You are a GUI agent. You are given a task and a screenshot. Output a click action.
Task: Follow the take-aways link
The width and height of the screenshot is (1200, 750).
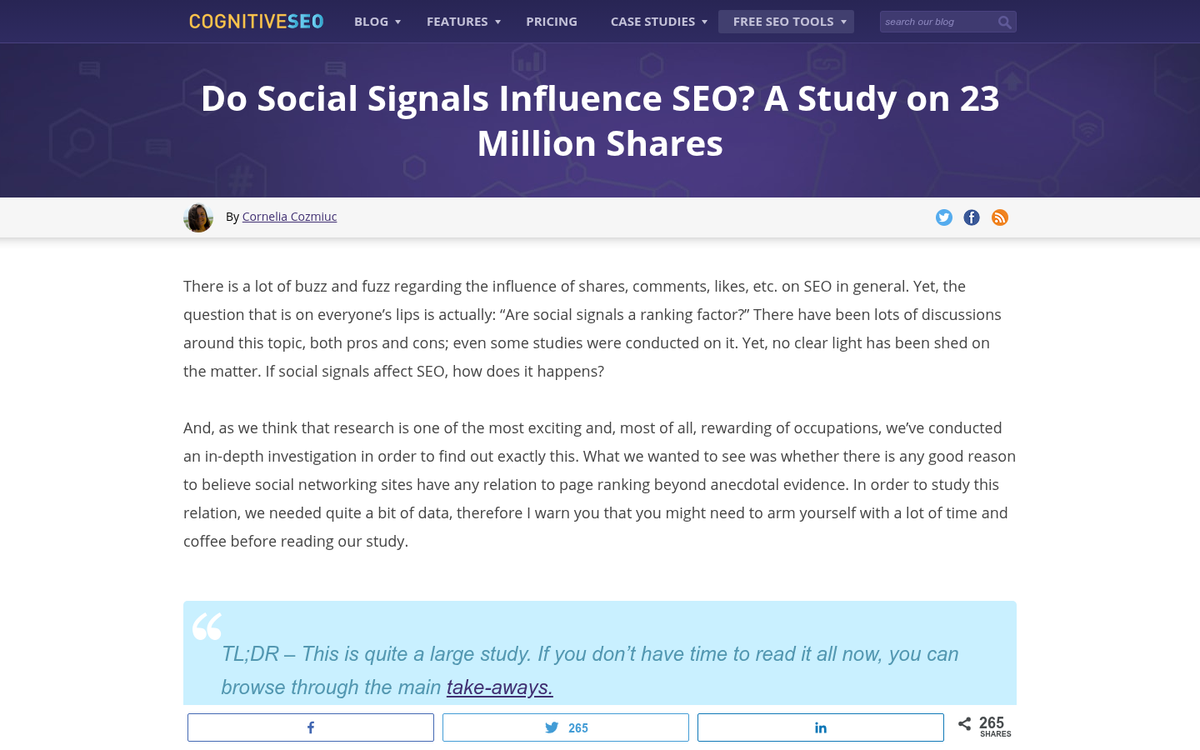pyautogui.click(x=499, y=687)
